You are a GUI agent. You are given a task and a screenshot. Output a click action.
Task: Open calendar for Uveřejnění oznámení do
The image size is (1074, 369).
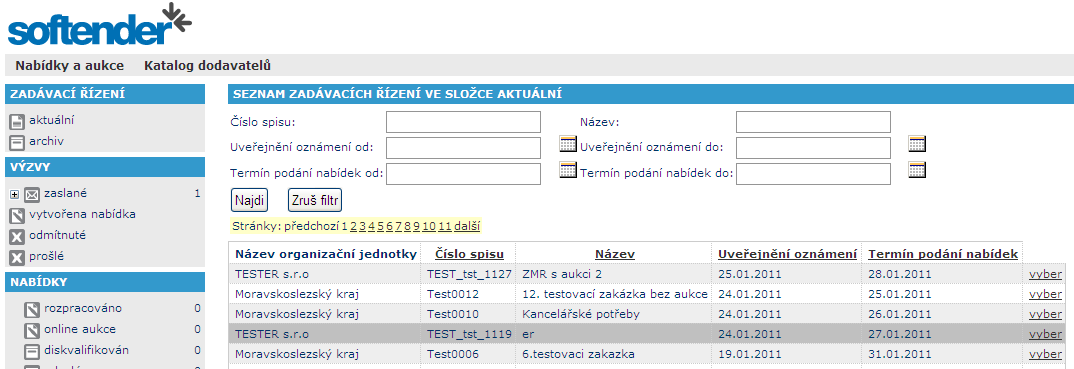(917, 144)
